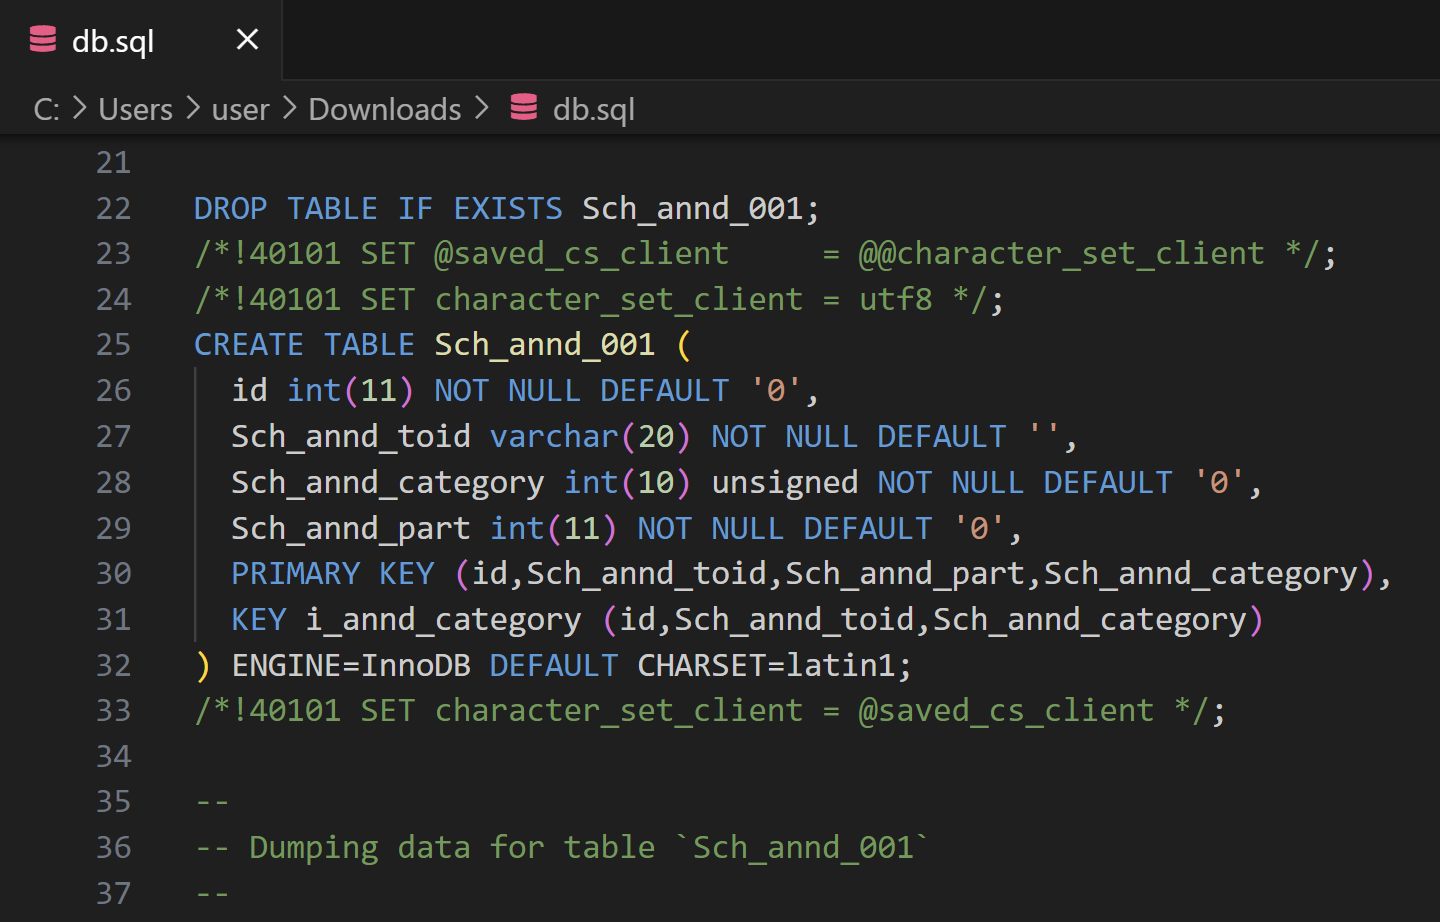The image size is (1440, 922).
Task: Click @@character_set_client on line 23
Action: coord(1062,254)
